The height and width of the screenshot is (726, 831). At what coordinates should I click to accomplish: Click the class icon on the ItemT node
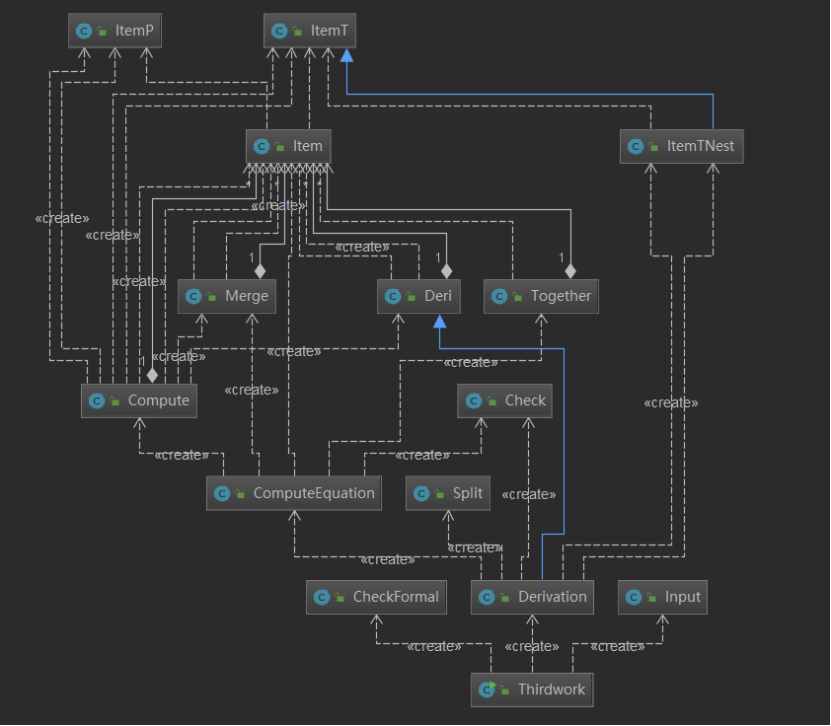279,31
